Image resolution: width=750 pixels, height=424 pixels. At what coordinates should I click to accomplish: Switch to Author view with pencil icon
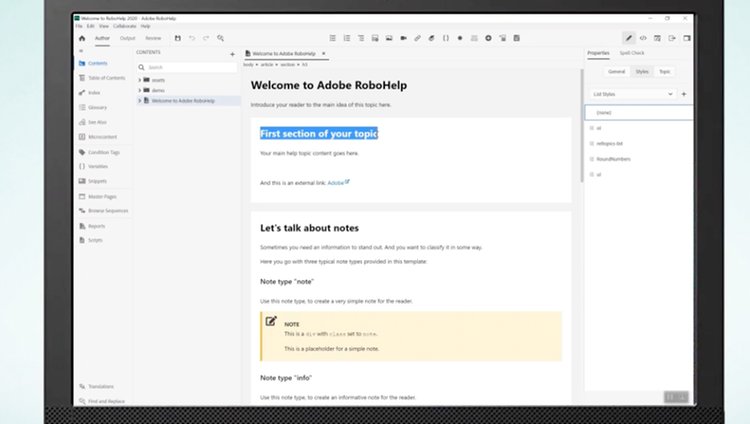629,38
